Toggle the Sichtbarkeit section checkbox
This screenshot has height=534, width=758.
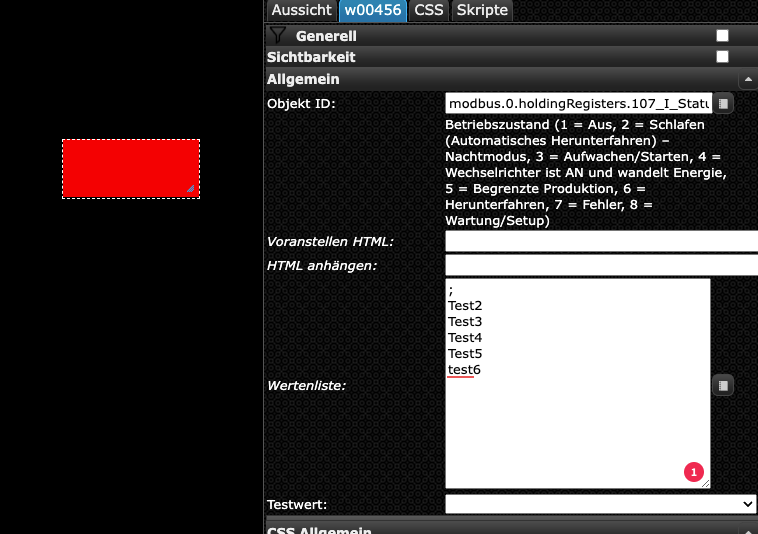point(722,57)
